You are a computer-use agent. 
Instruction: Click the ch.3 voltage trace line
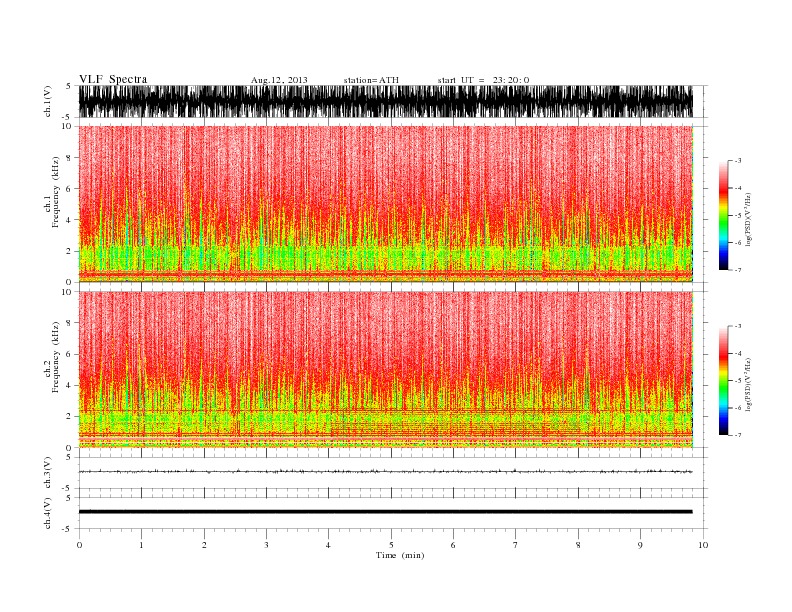point(385,472)
